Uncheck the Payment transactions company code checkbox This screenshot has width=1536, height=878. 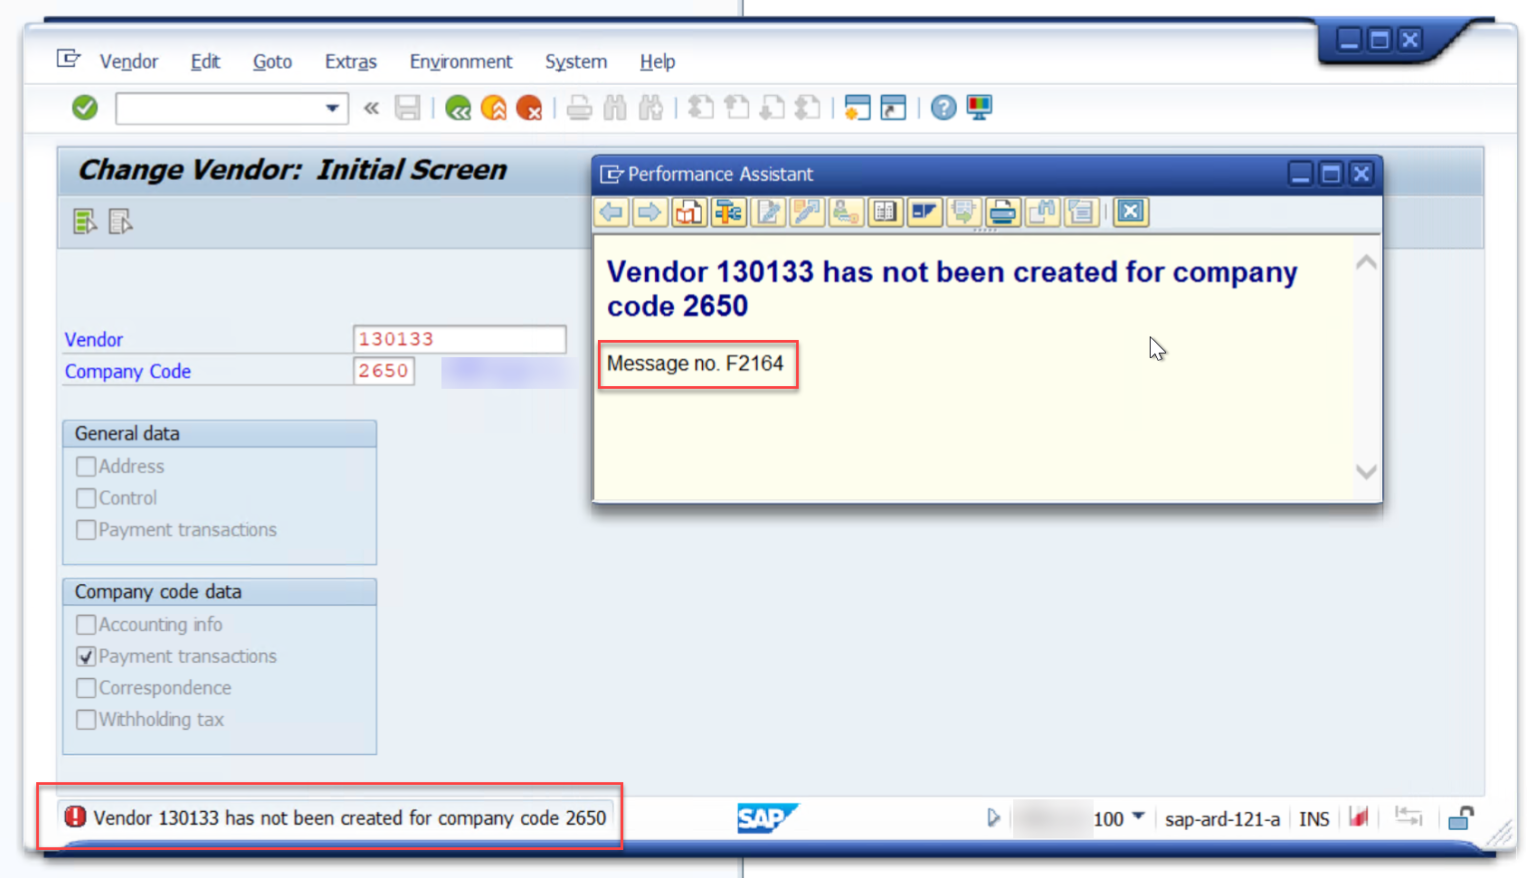click(x=86, y=656)
